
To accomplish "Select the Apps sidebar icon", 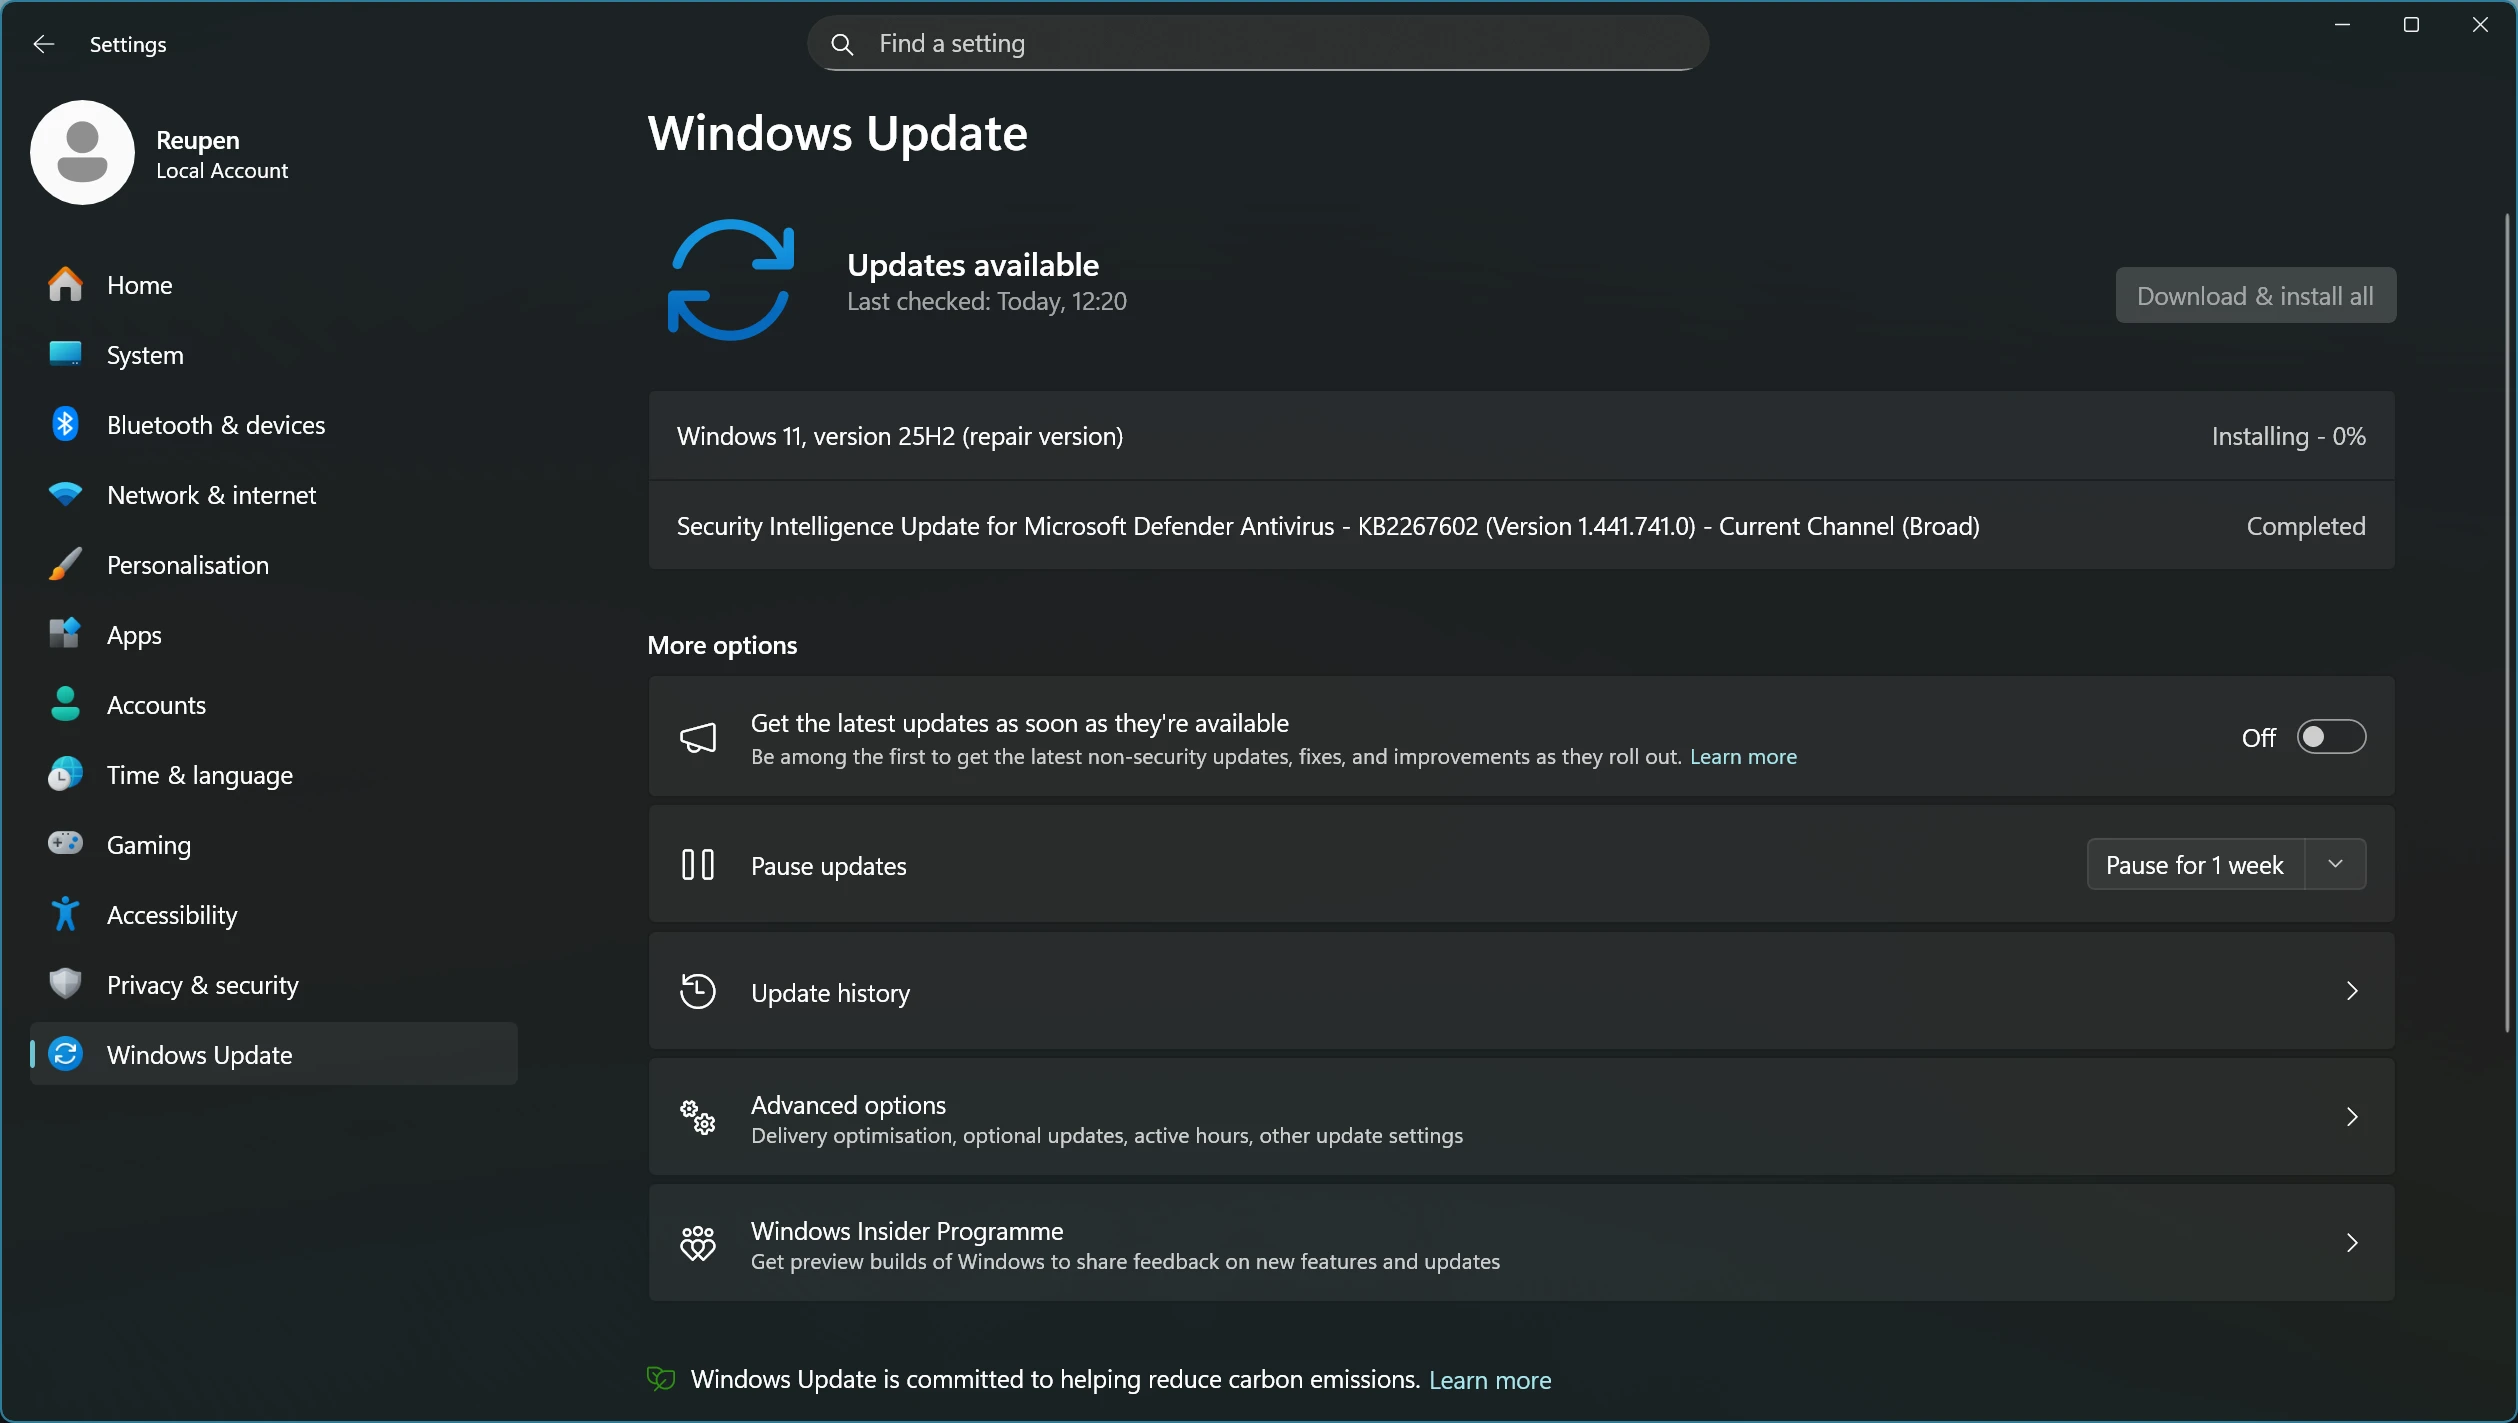I will 63,634.
